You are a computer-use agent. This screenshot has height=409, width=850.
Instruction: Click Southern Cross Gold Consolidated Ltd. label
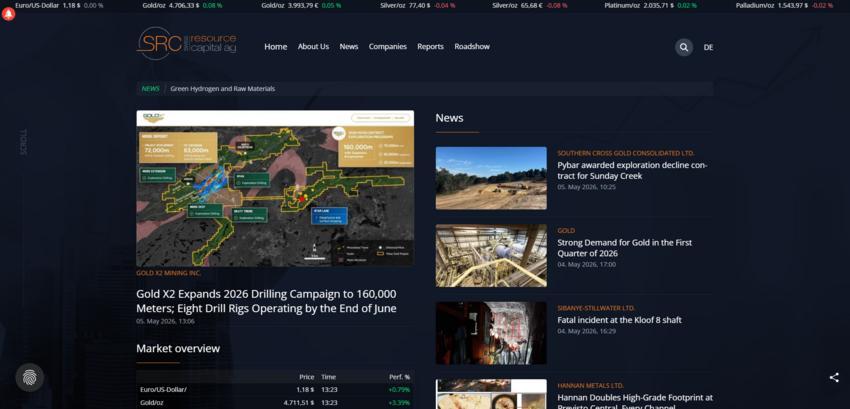click(x=626, y=154)
